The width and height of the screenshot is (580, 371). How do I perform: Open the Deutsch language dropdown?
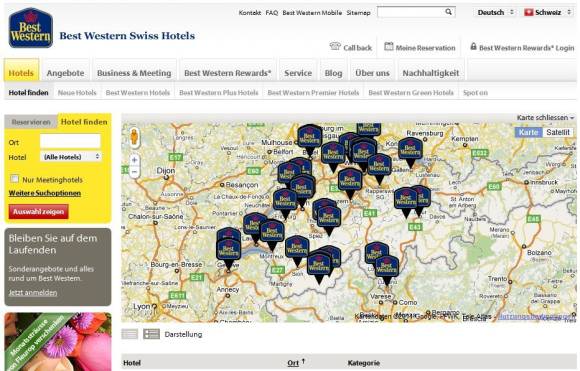pos(495,12)
